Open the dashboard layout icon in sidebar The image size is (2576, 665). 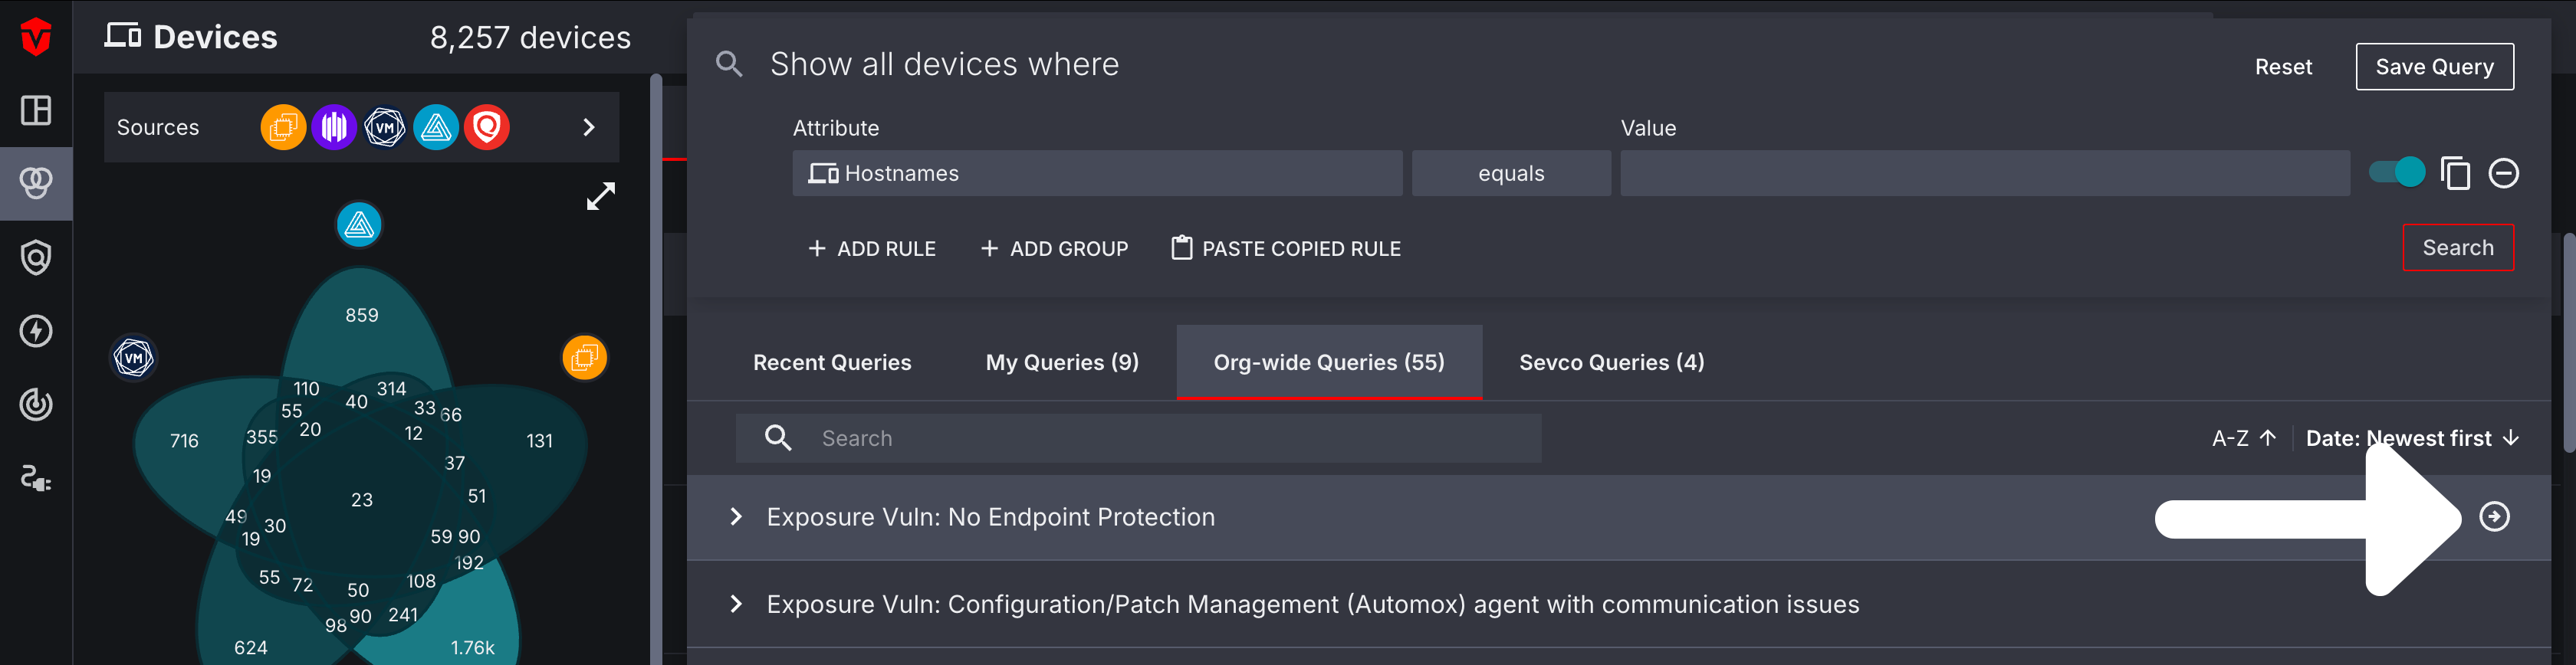(x=36, y=110)
